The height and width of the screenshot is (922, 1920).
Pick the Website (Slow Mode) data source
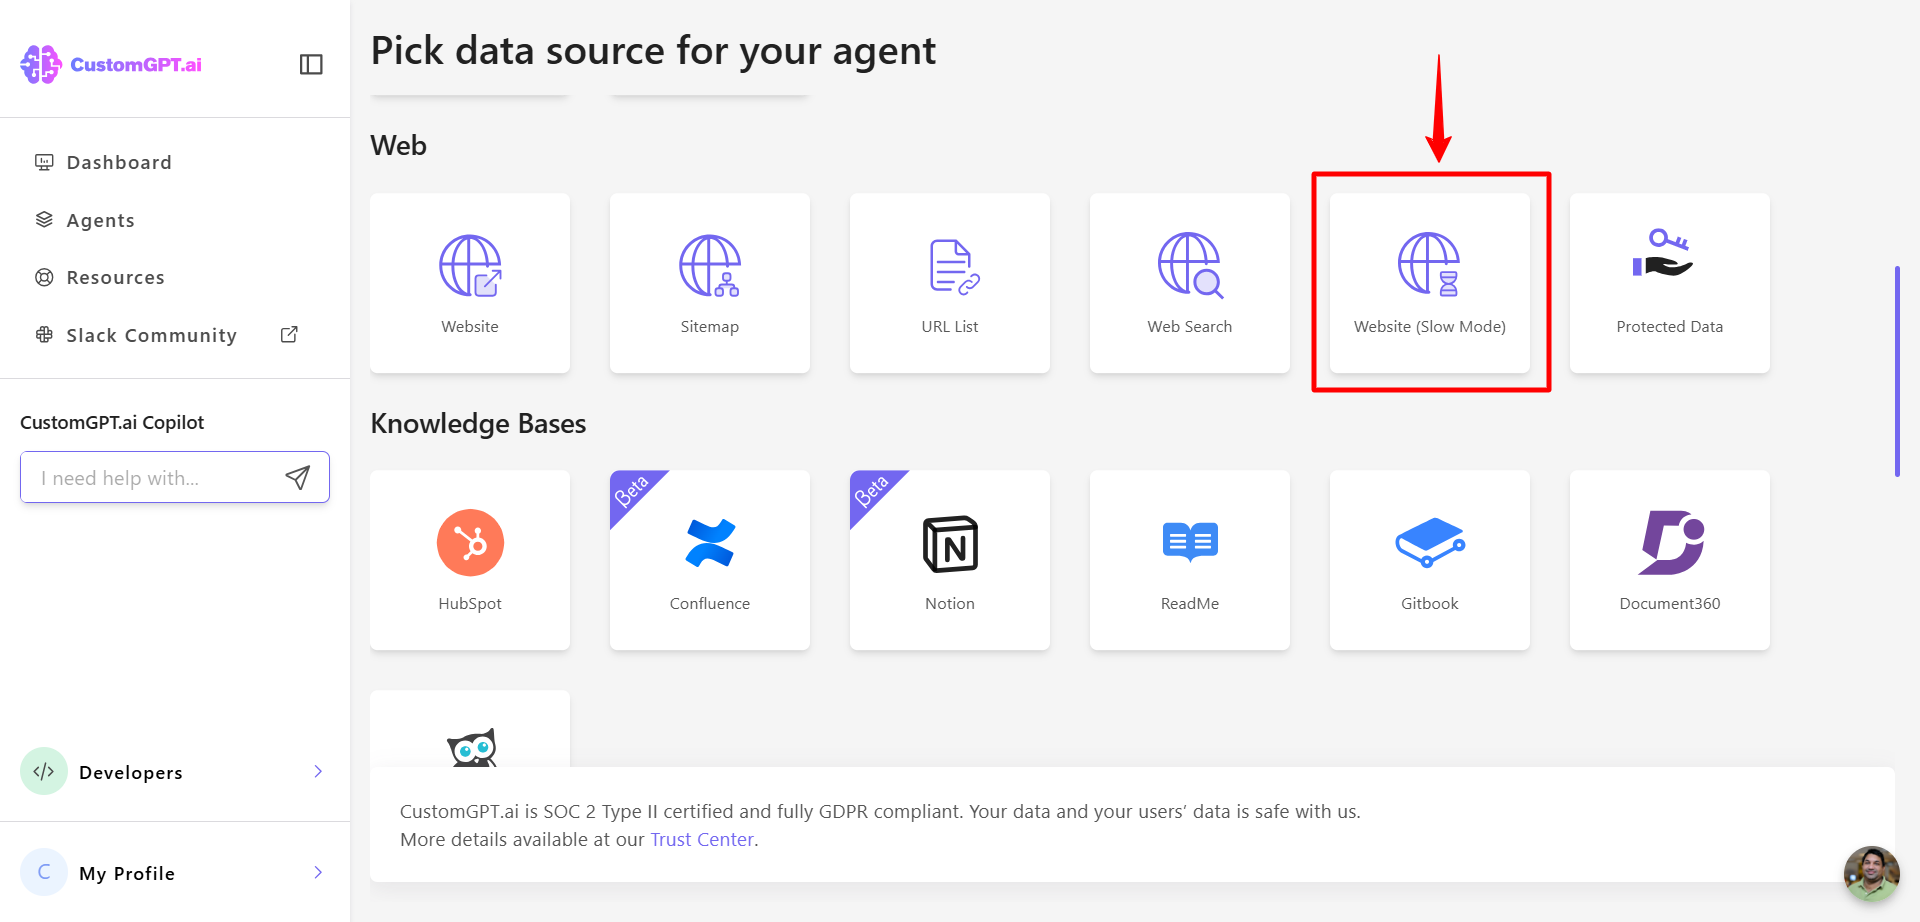pyautogui.click(x=1430, y=283)
